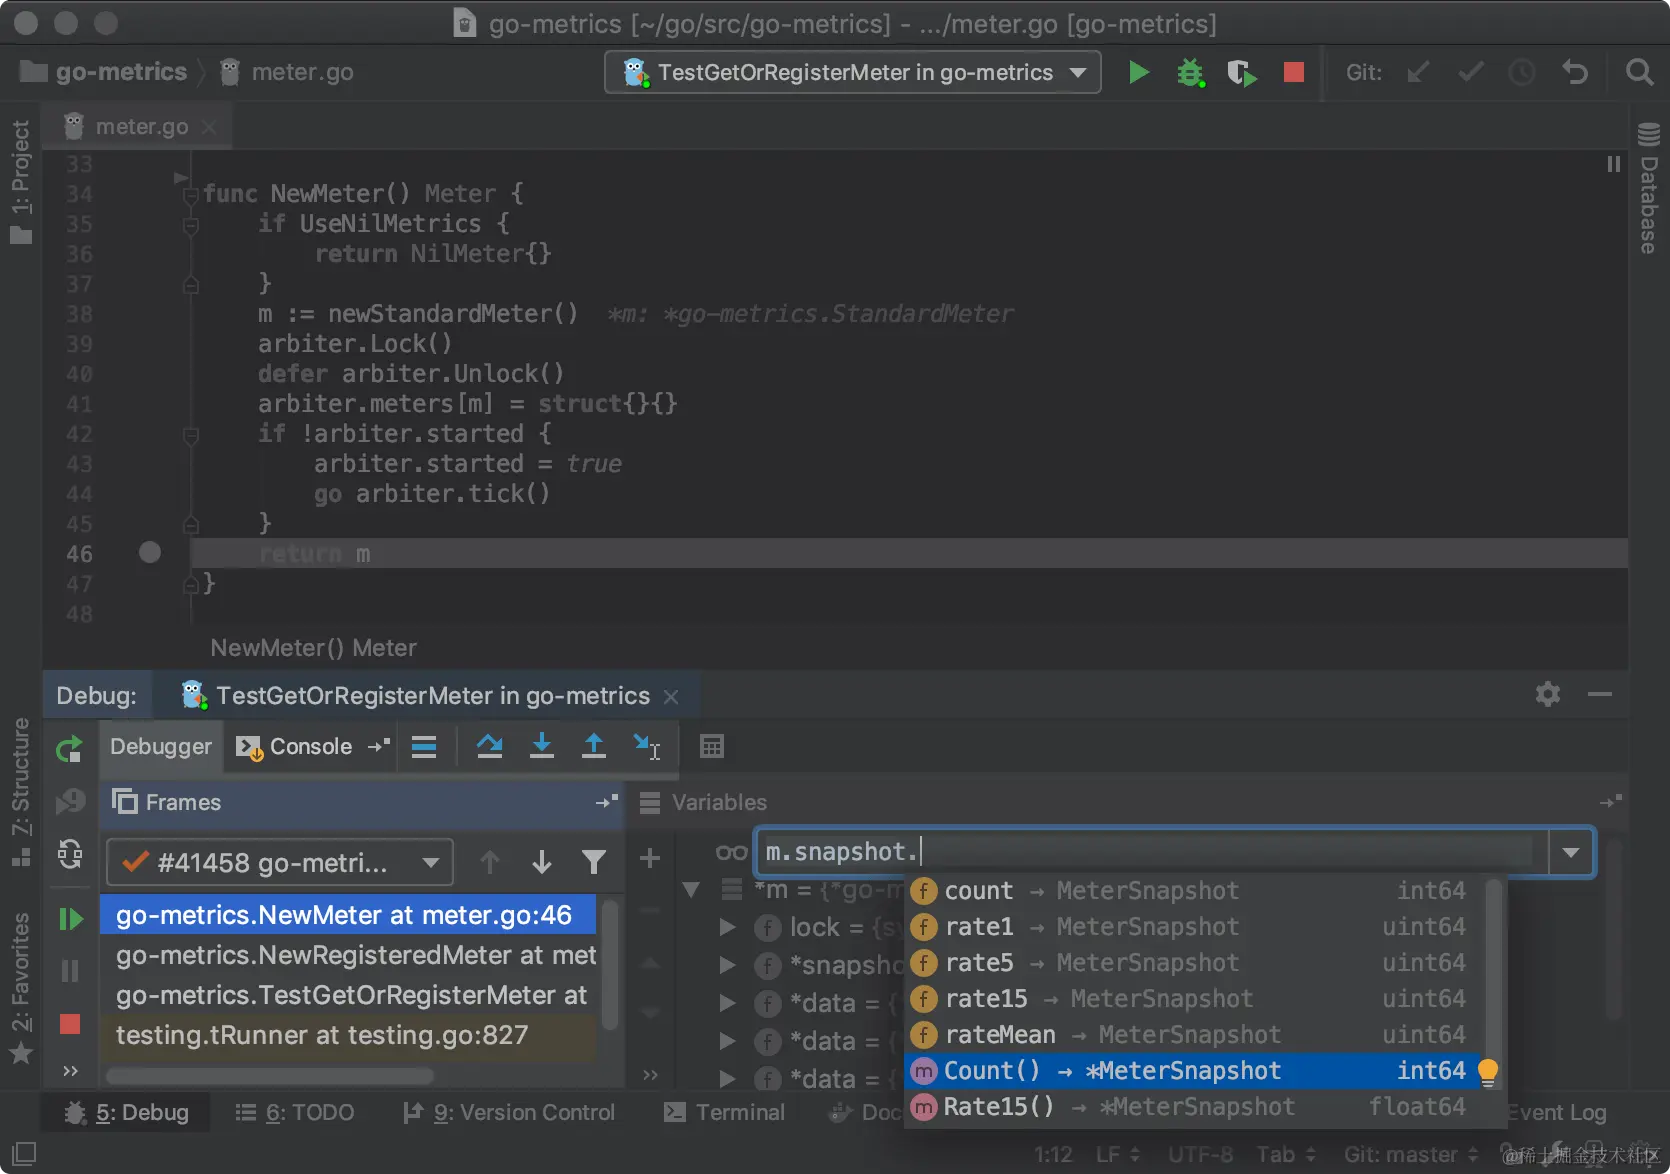Screen dimensions: 1670x1174
Task: Run the TestGetOrRegisterMeter configuration
Action: pos(1138,72)
